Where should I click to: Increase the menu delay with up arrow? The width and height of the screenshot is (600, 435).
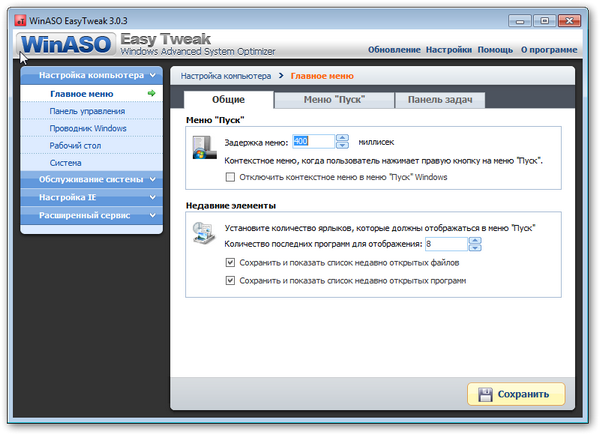342,138
